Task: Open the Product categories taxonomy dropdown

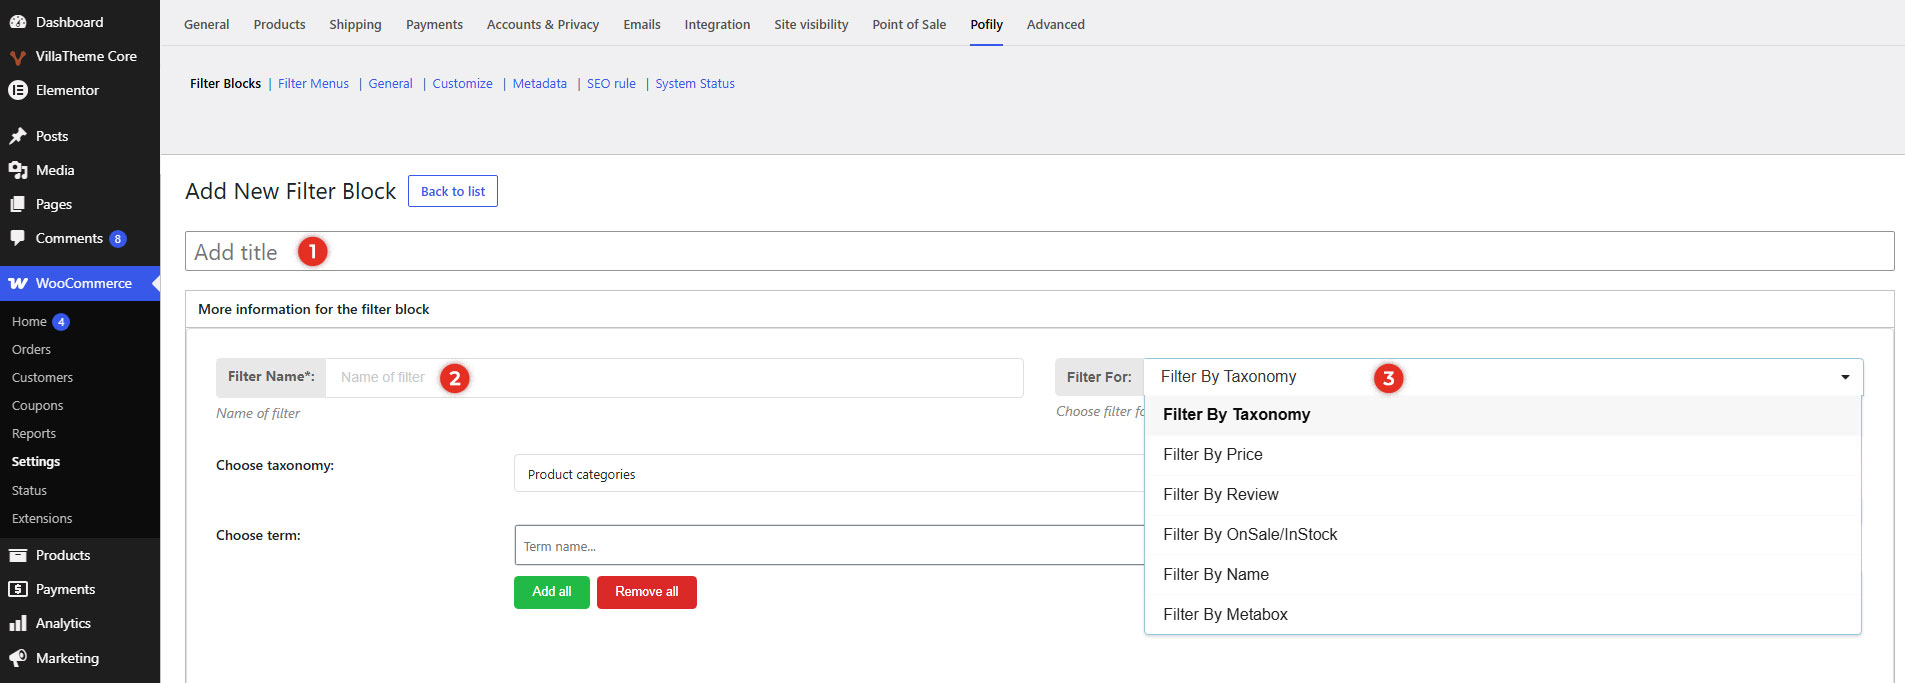Action: click(829, 473)
